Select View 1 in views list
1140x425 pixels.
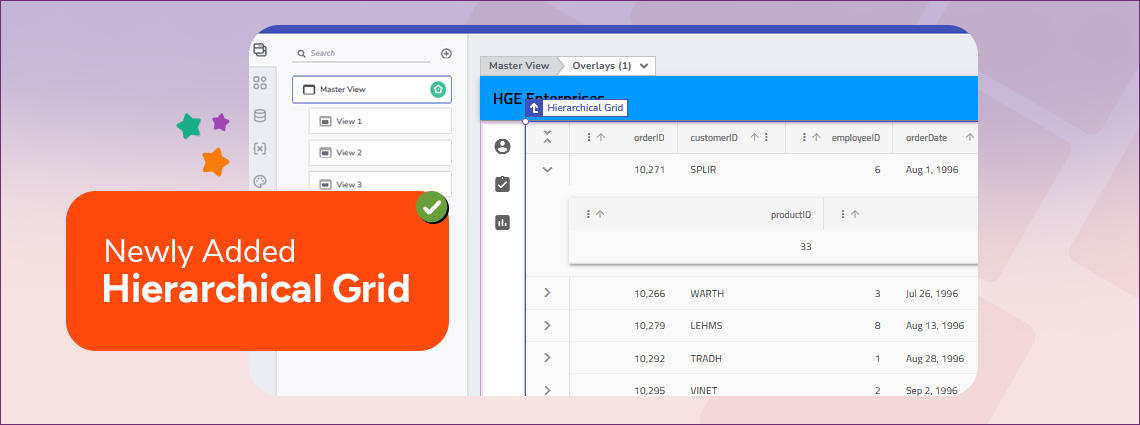point(380,121)
